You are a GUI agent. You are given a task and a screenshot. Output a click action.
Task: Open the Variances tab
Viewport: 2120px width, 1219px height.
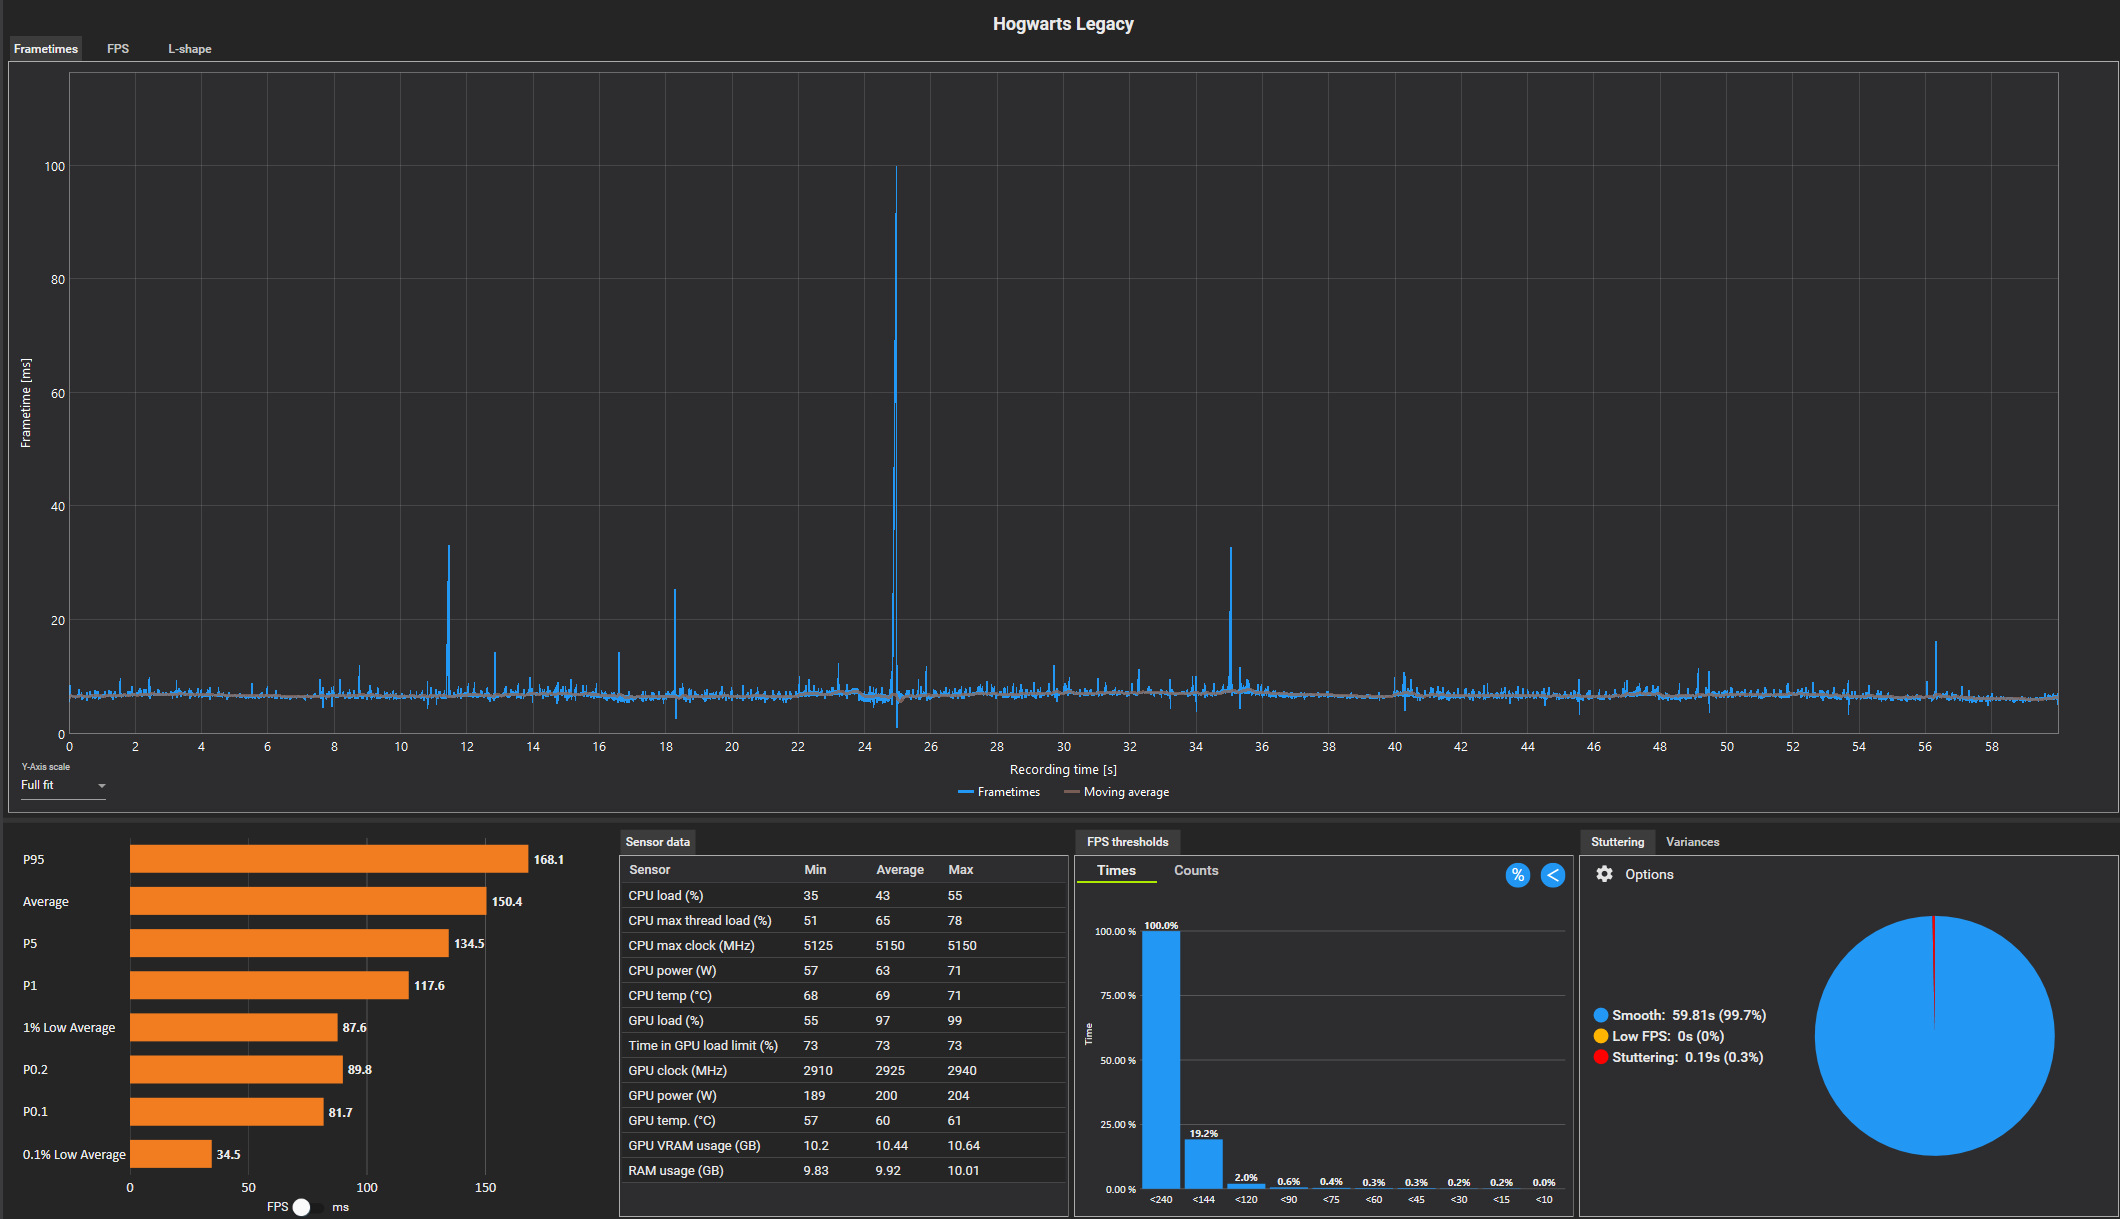click(1692, 842)
